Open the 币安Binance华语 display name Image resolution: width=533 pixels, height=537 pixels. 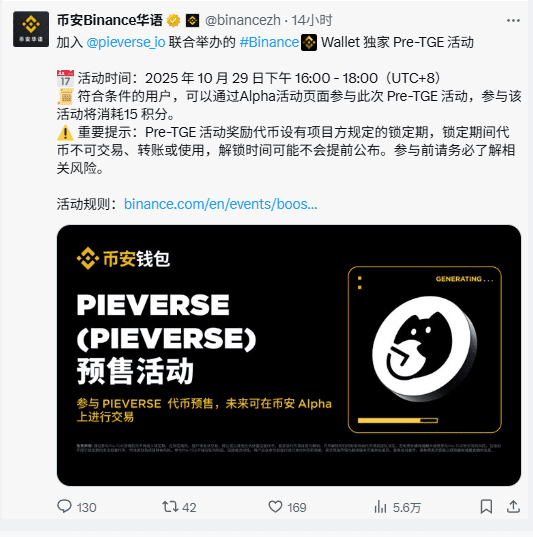(110, 21)
